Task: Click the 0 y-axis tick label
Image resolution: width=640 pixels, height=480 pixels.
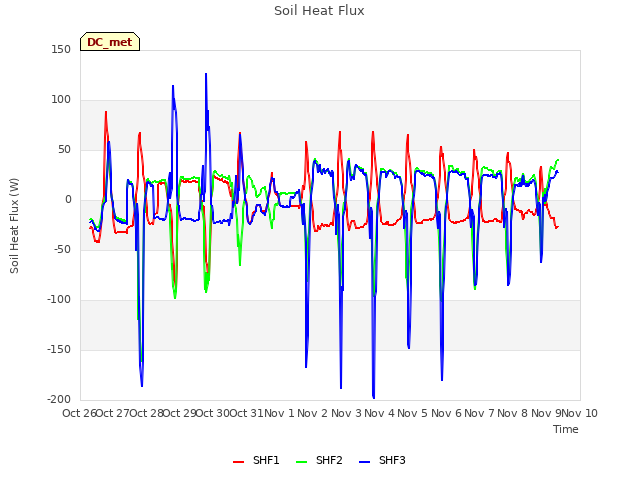Action: (68, 200)
